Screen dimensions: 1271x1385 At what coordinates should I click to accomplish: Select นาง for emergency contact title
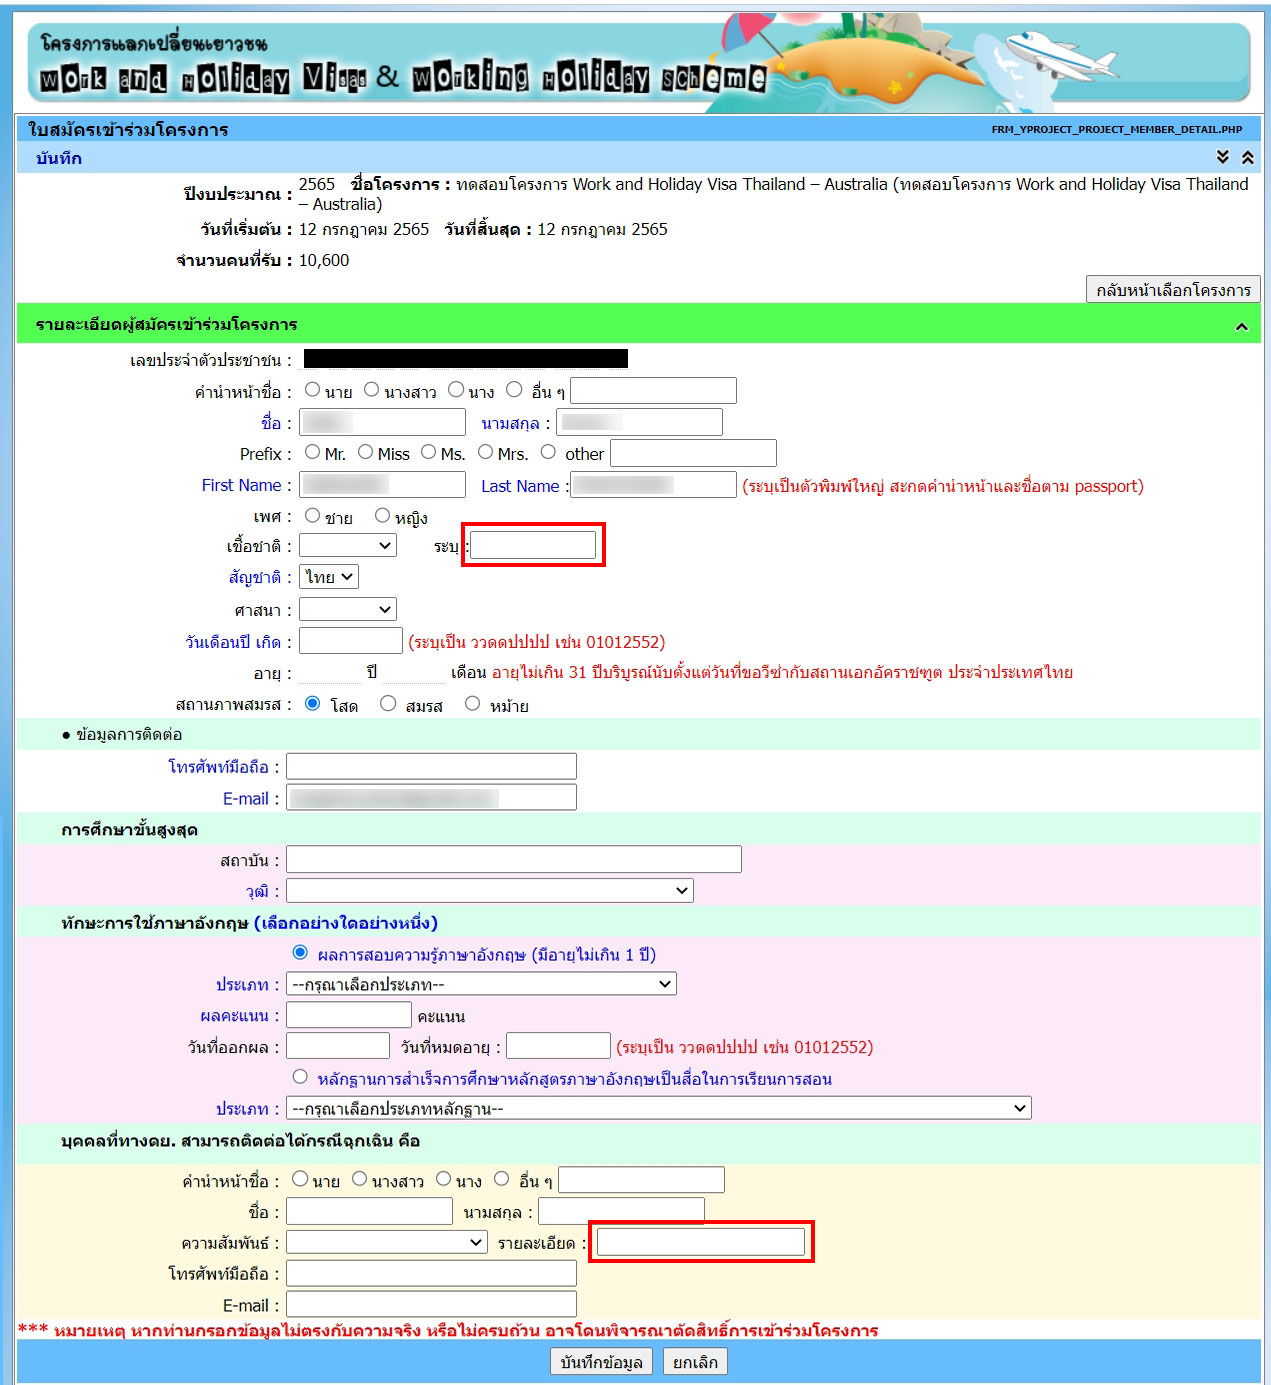443,1179
